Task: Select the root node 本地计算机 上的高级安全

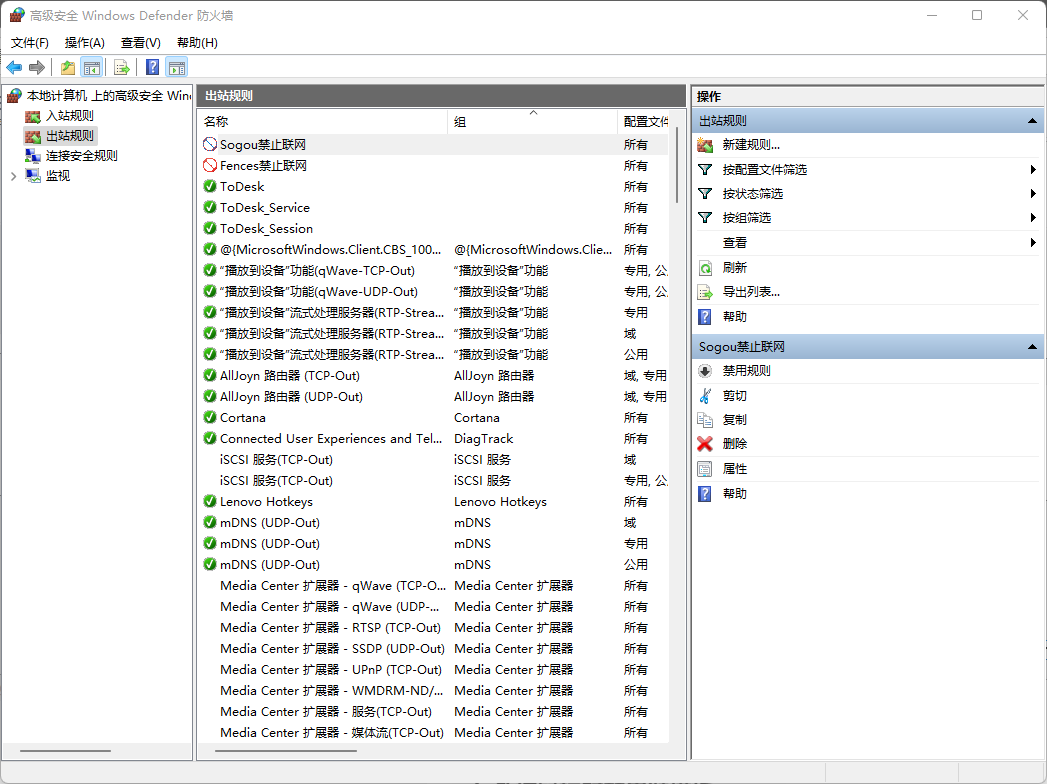Action: pyautogui.click(x=108, y=96)
